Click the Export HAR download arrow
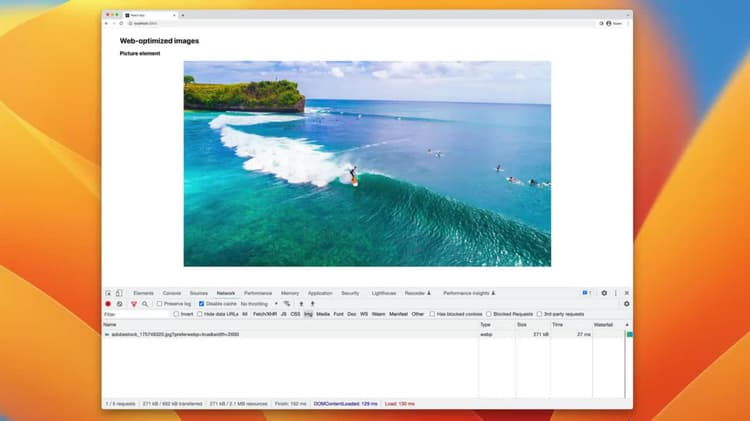The width and height of the screenshot is (750, 421). point(313,304)
